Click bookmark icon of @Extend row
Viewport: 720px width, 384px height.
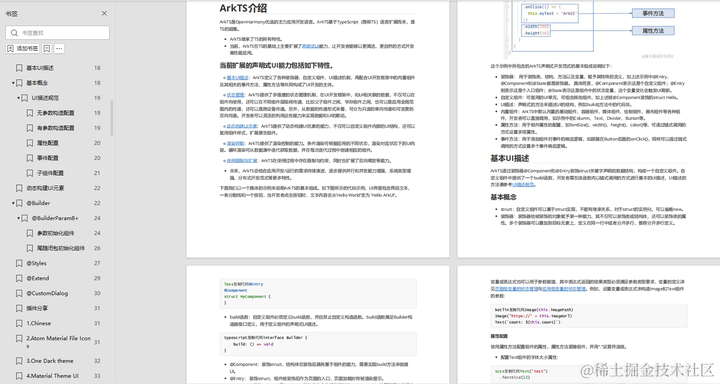pyautogui.click(x=19, y=278)
